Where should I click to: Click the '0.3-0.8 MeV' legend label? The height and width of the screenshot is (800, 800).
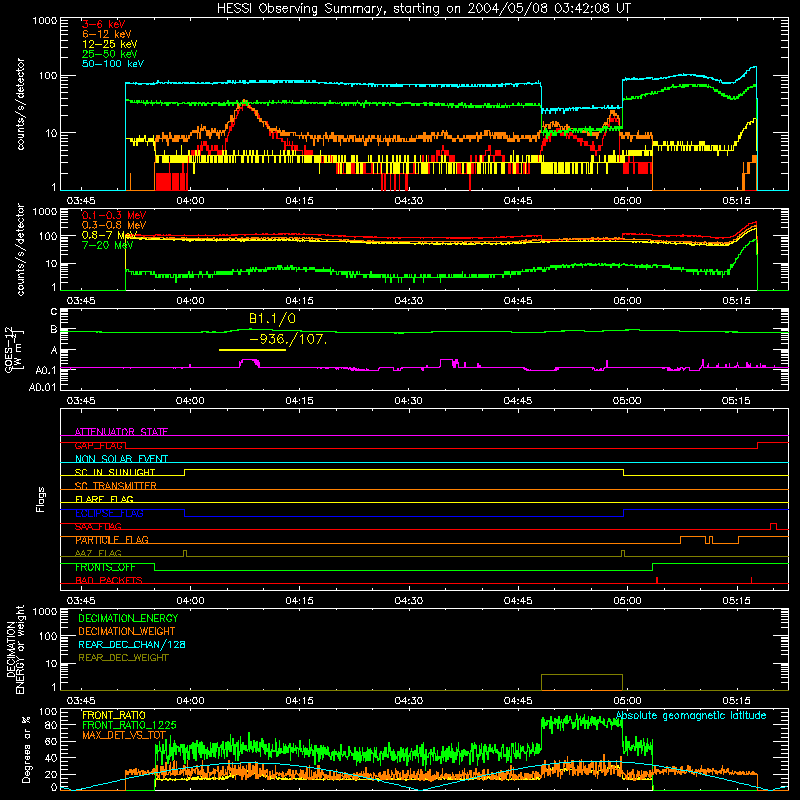click(x=114, y=226)
